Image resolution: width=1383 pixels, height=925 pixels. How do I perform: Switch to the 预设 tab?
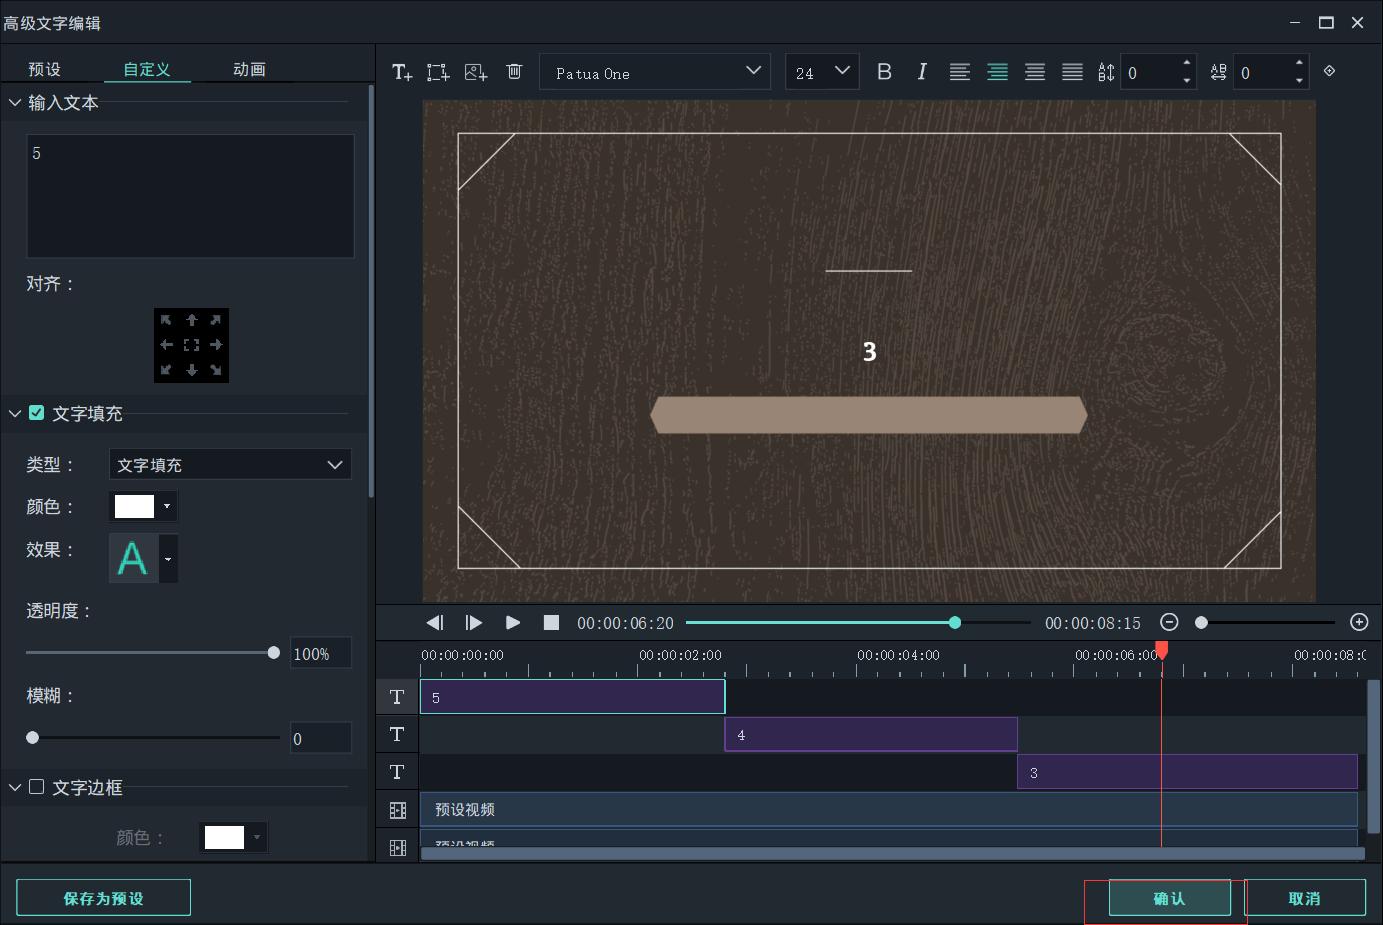click(x=45, y=69)
